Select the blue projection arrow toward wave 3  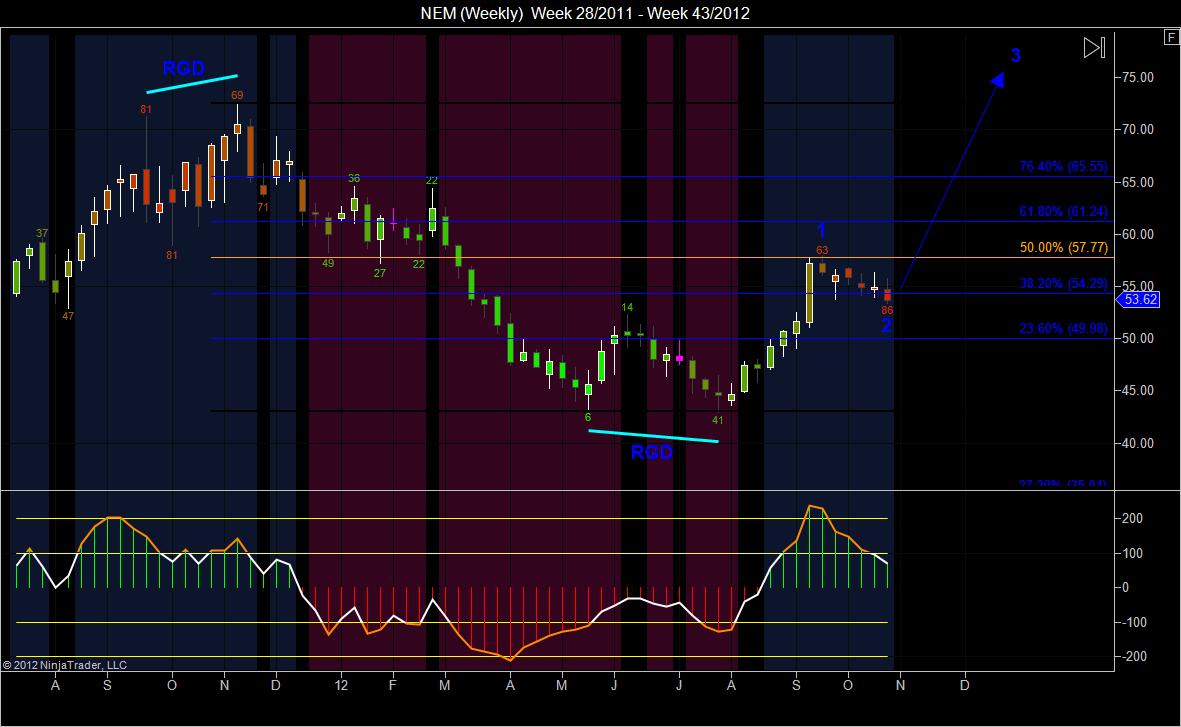(952, 181)
